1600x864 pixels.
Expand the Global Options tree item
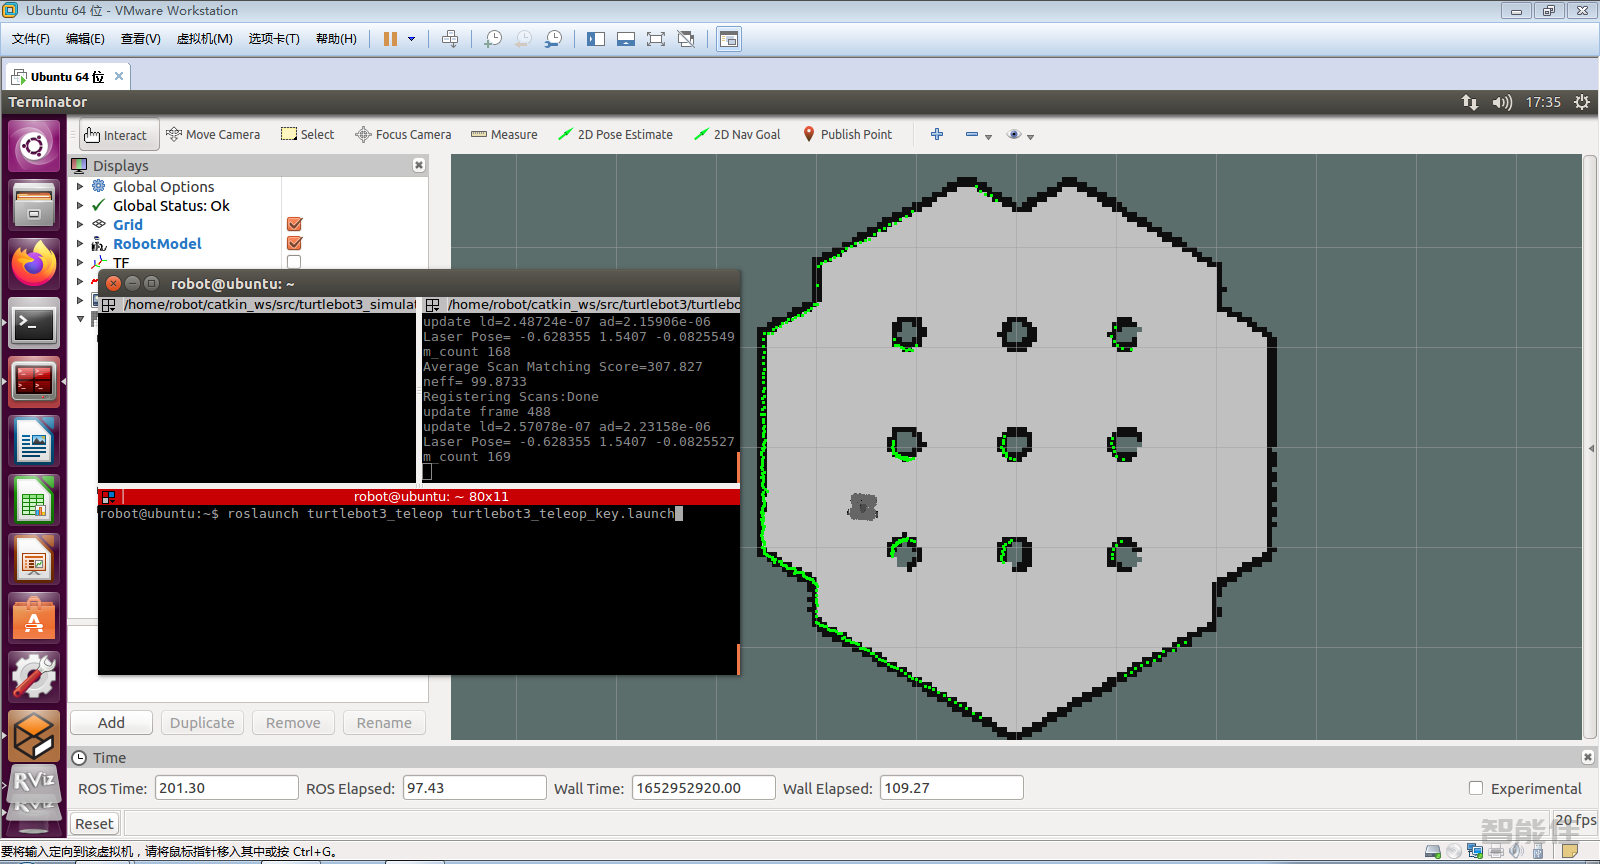click(x=80, y=187)
